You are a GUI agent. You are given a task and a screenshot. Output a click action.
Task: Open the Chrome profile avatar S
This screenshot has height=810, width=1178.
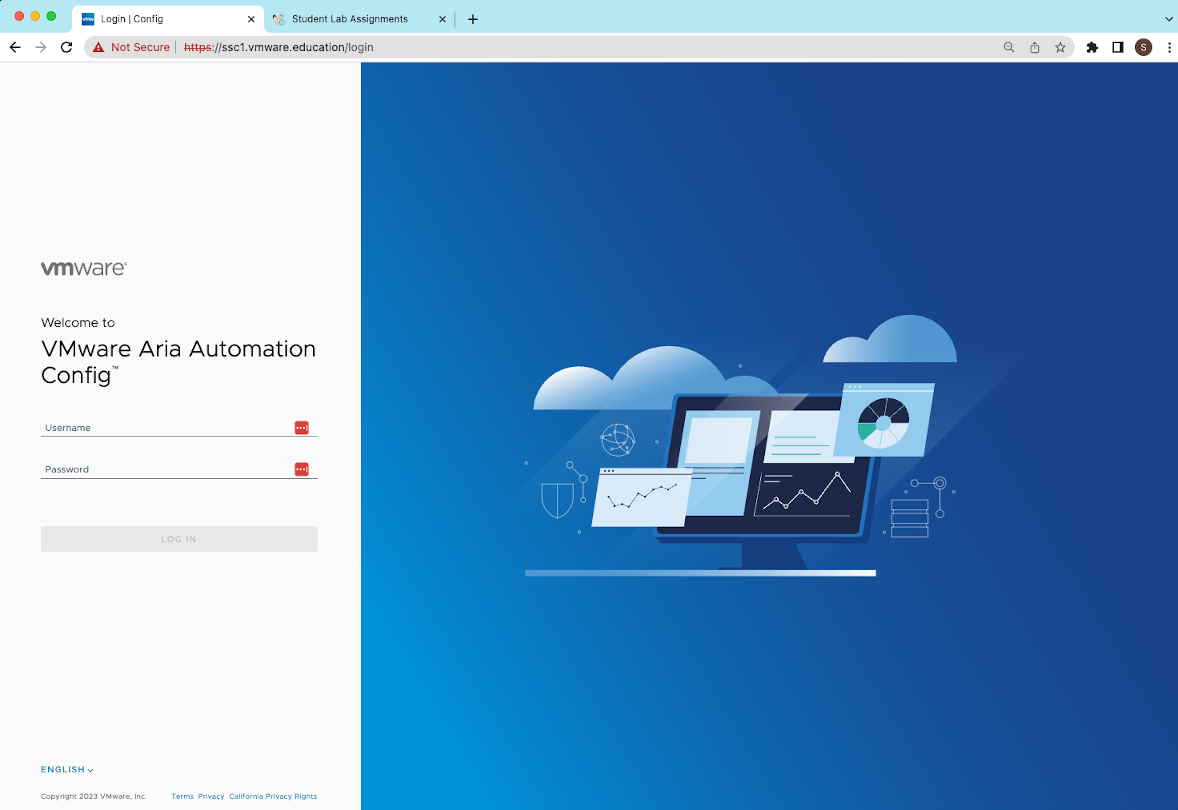(1143, 47)
